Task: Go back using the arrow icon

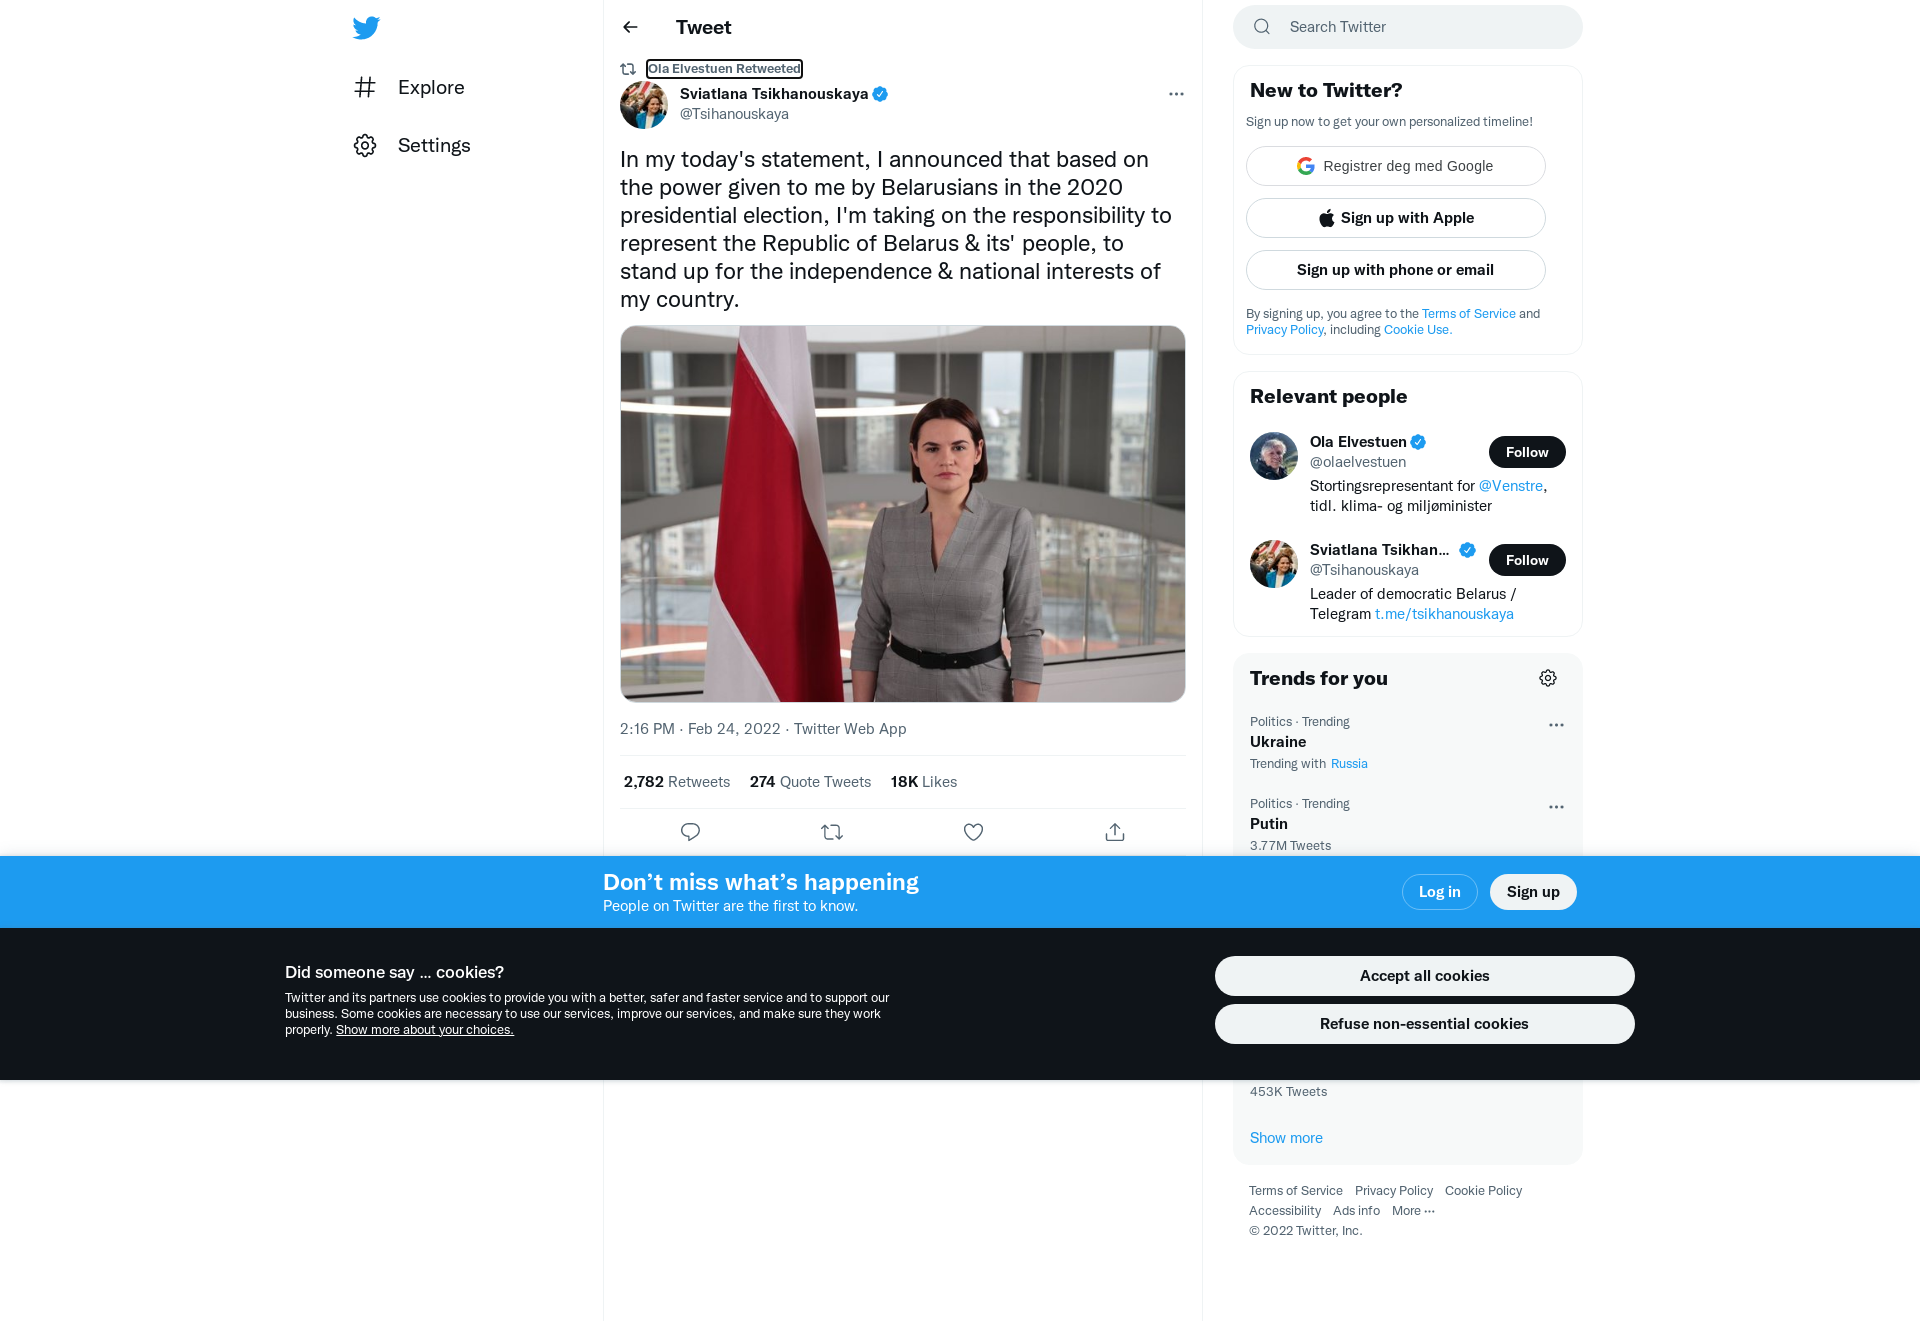Action: coord(630,27)
